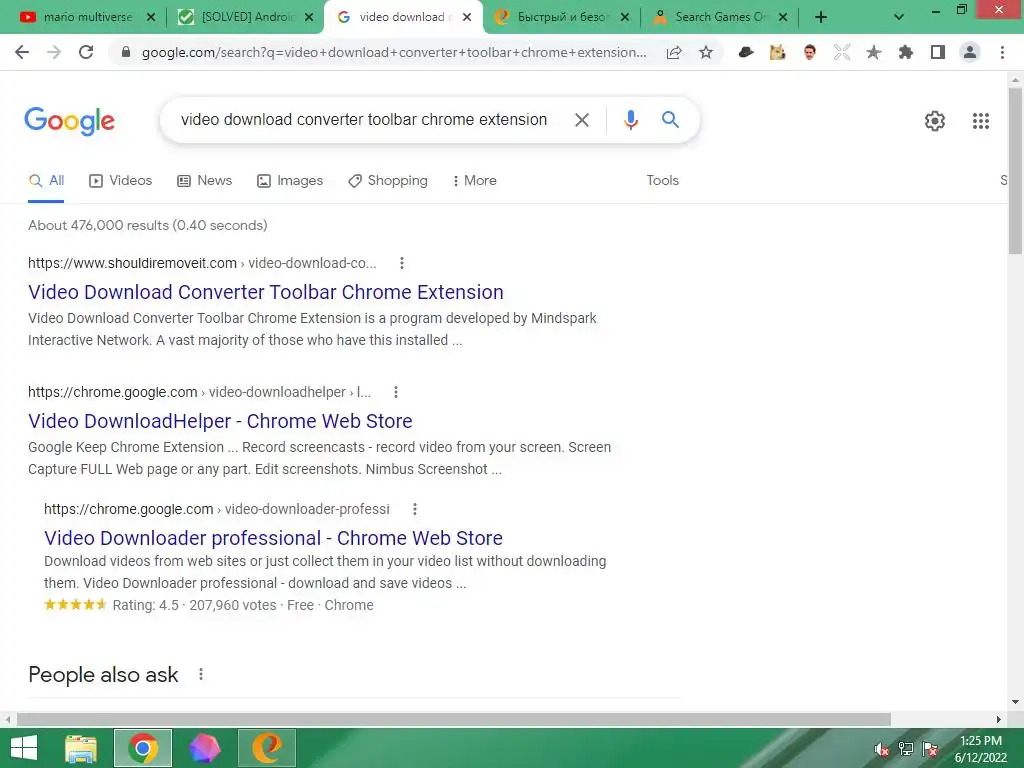Screen dimensions: 1024x768
Task: Open the man face extension icon
Action: (x=809, y=52)
